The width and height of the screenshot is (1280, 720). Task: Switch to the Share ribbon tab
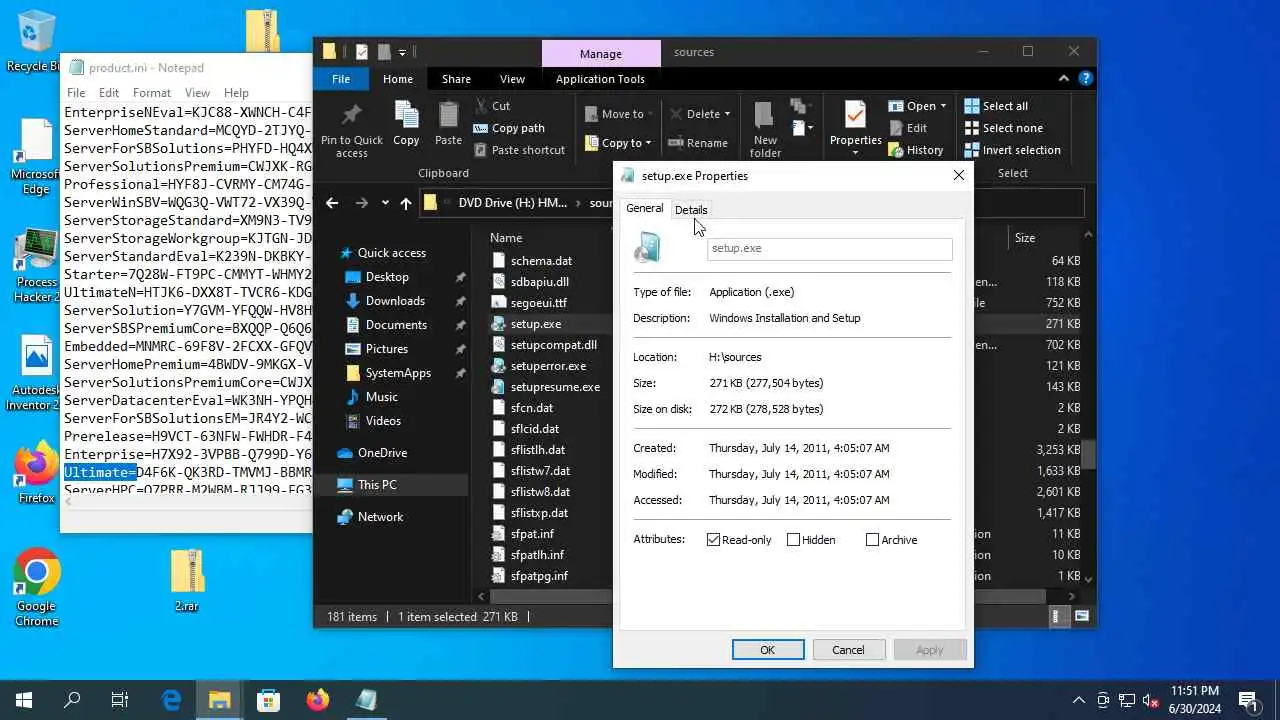pos(456,79)
